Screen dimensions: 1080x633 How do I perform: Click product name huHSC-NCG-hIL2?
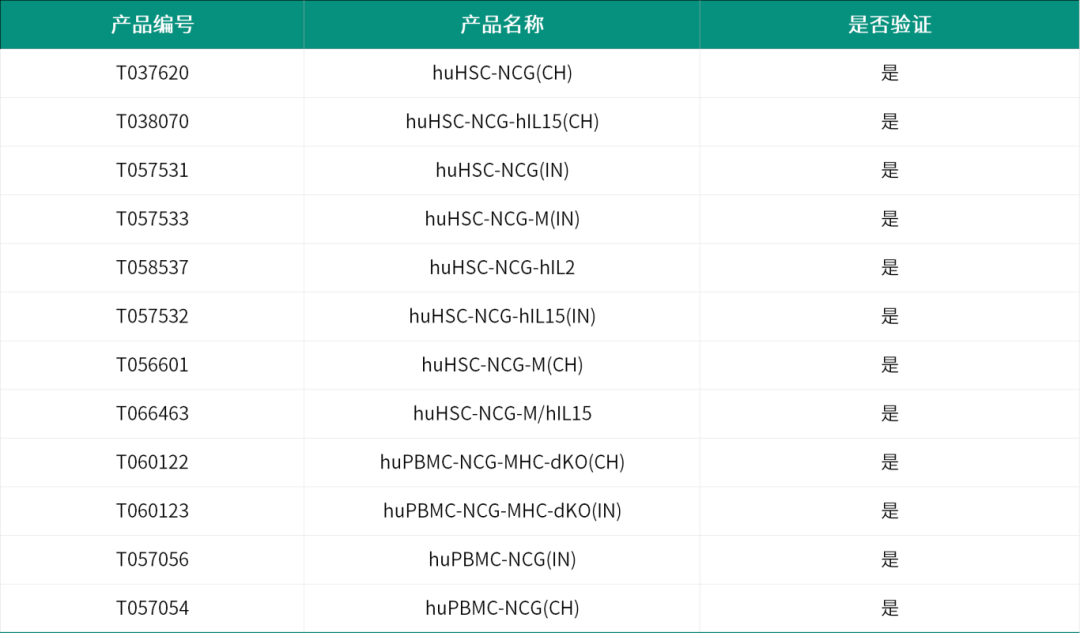[x=502, y=268]
